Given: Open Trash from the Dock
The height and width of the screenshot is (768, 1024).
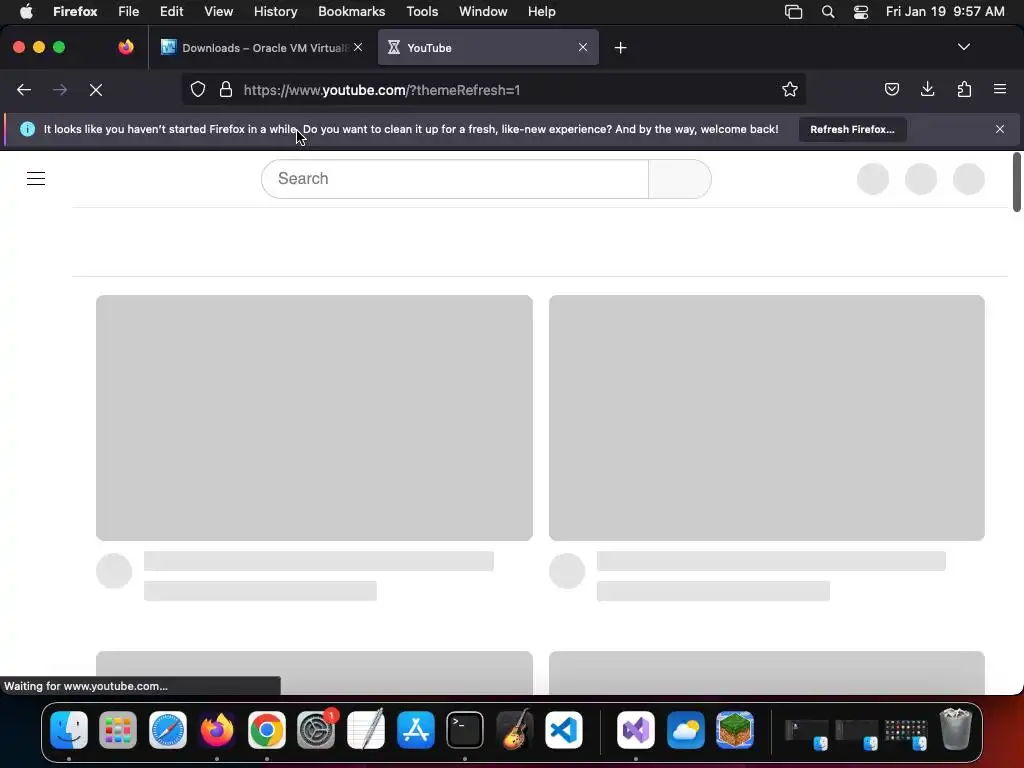Looking at the screenshot, I should click(956, 729).
